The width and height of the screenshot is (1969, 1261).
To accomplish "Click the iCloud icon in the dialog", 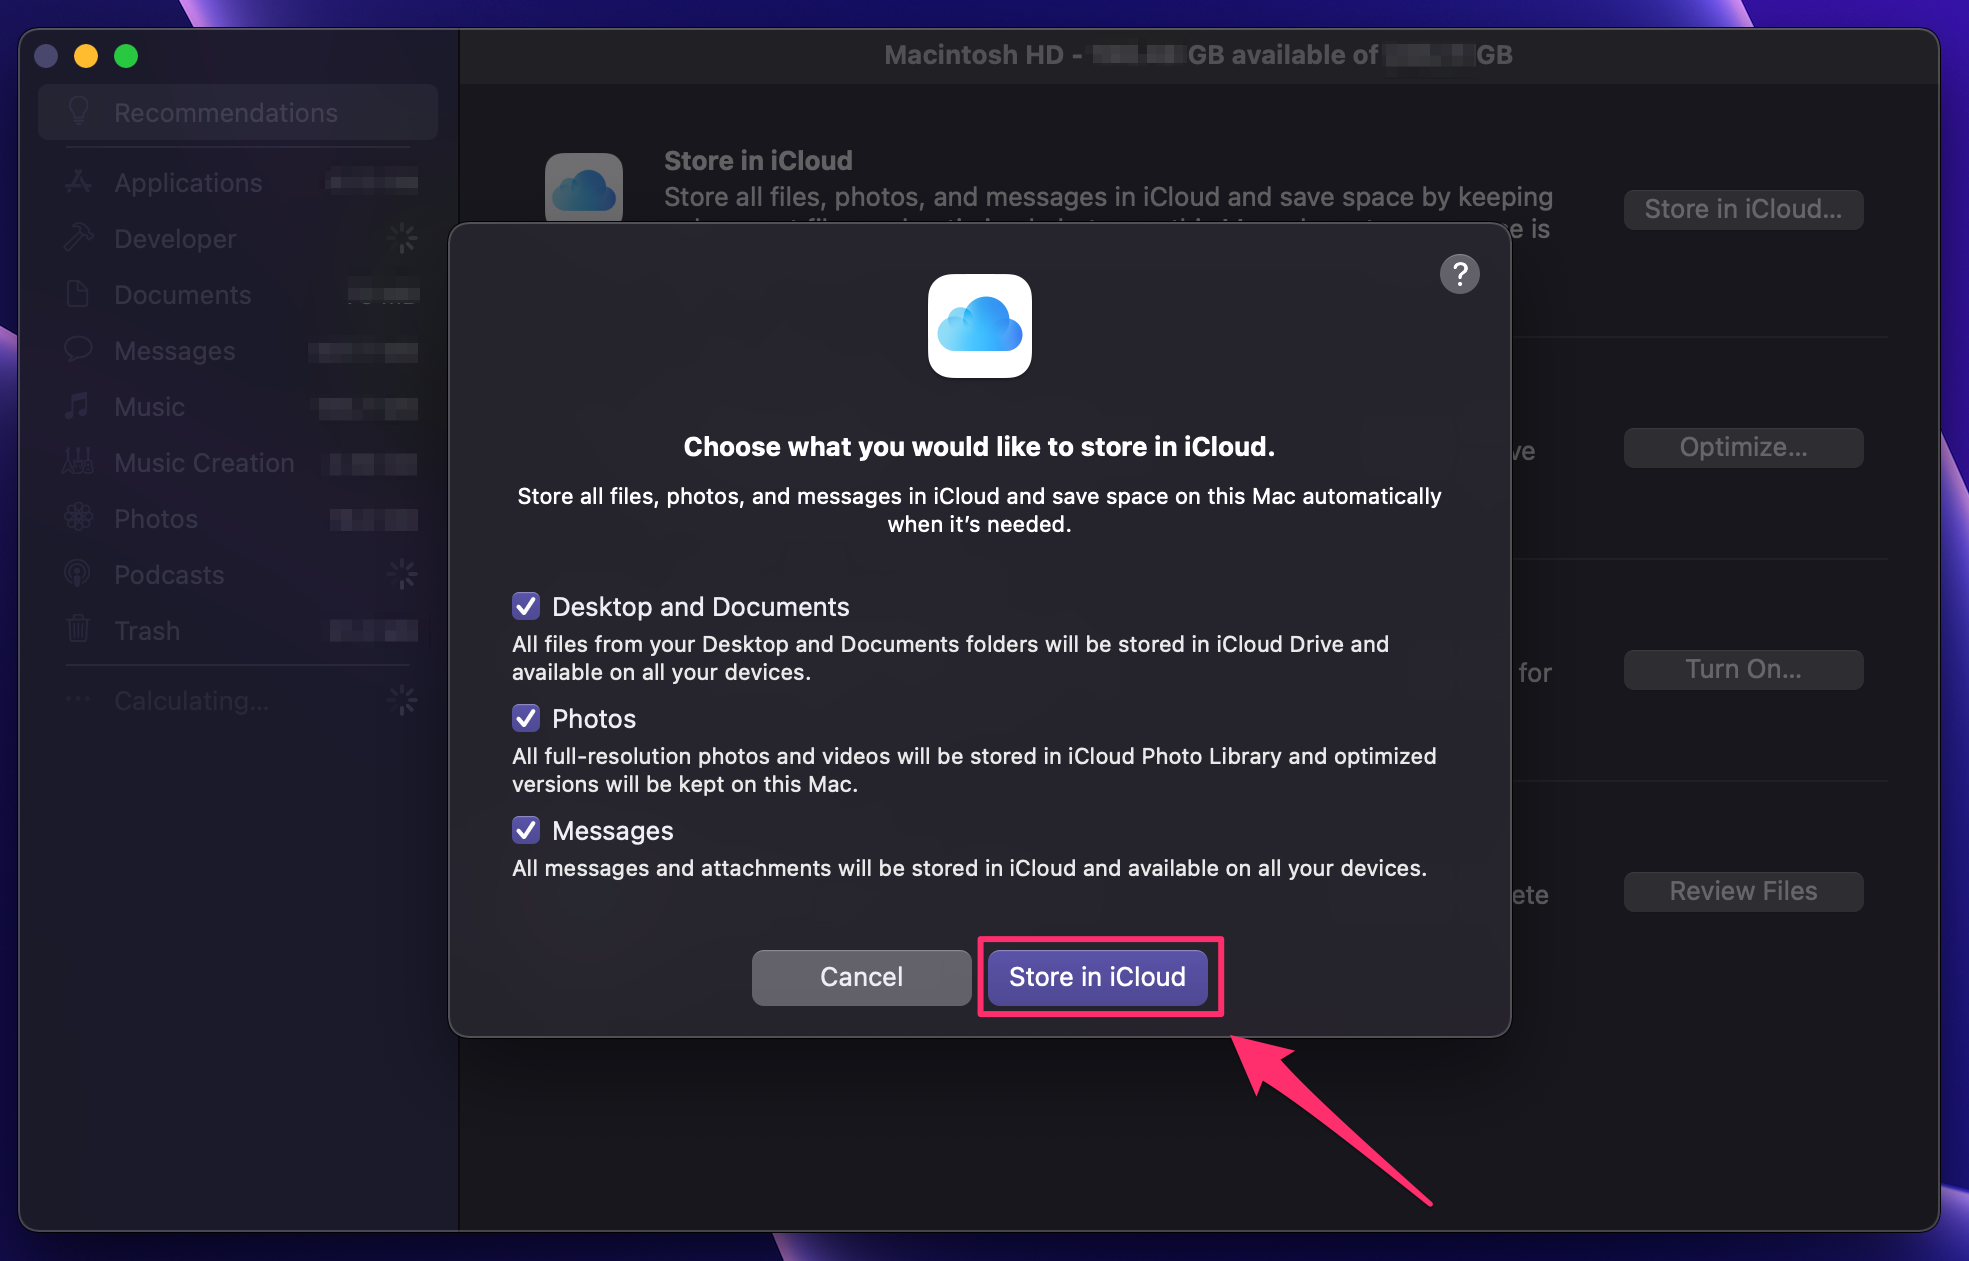I will [979, 326].
